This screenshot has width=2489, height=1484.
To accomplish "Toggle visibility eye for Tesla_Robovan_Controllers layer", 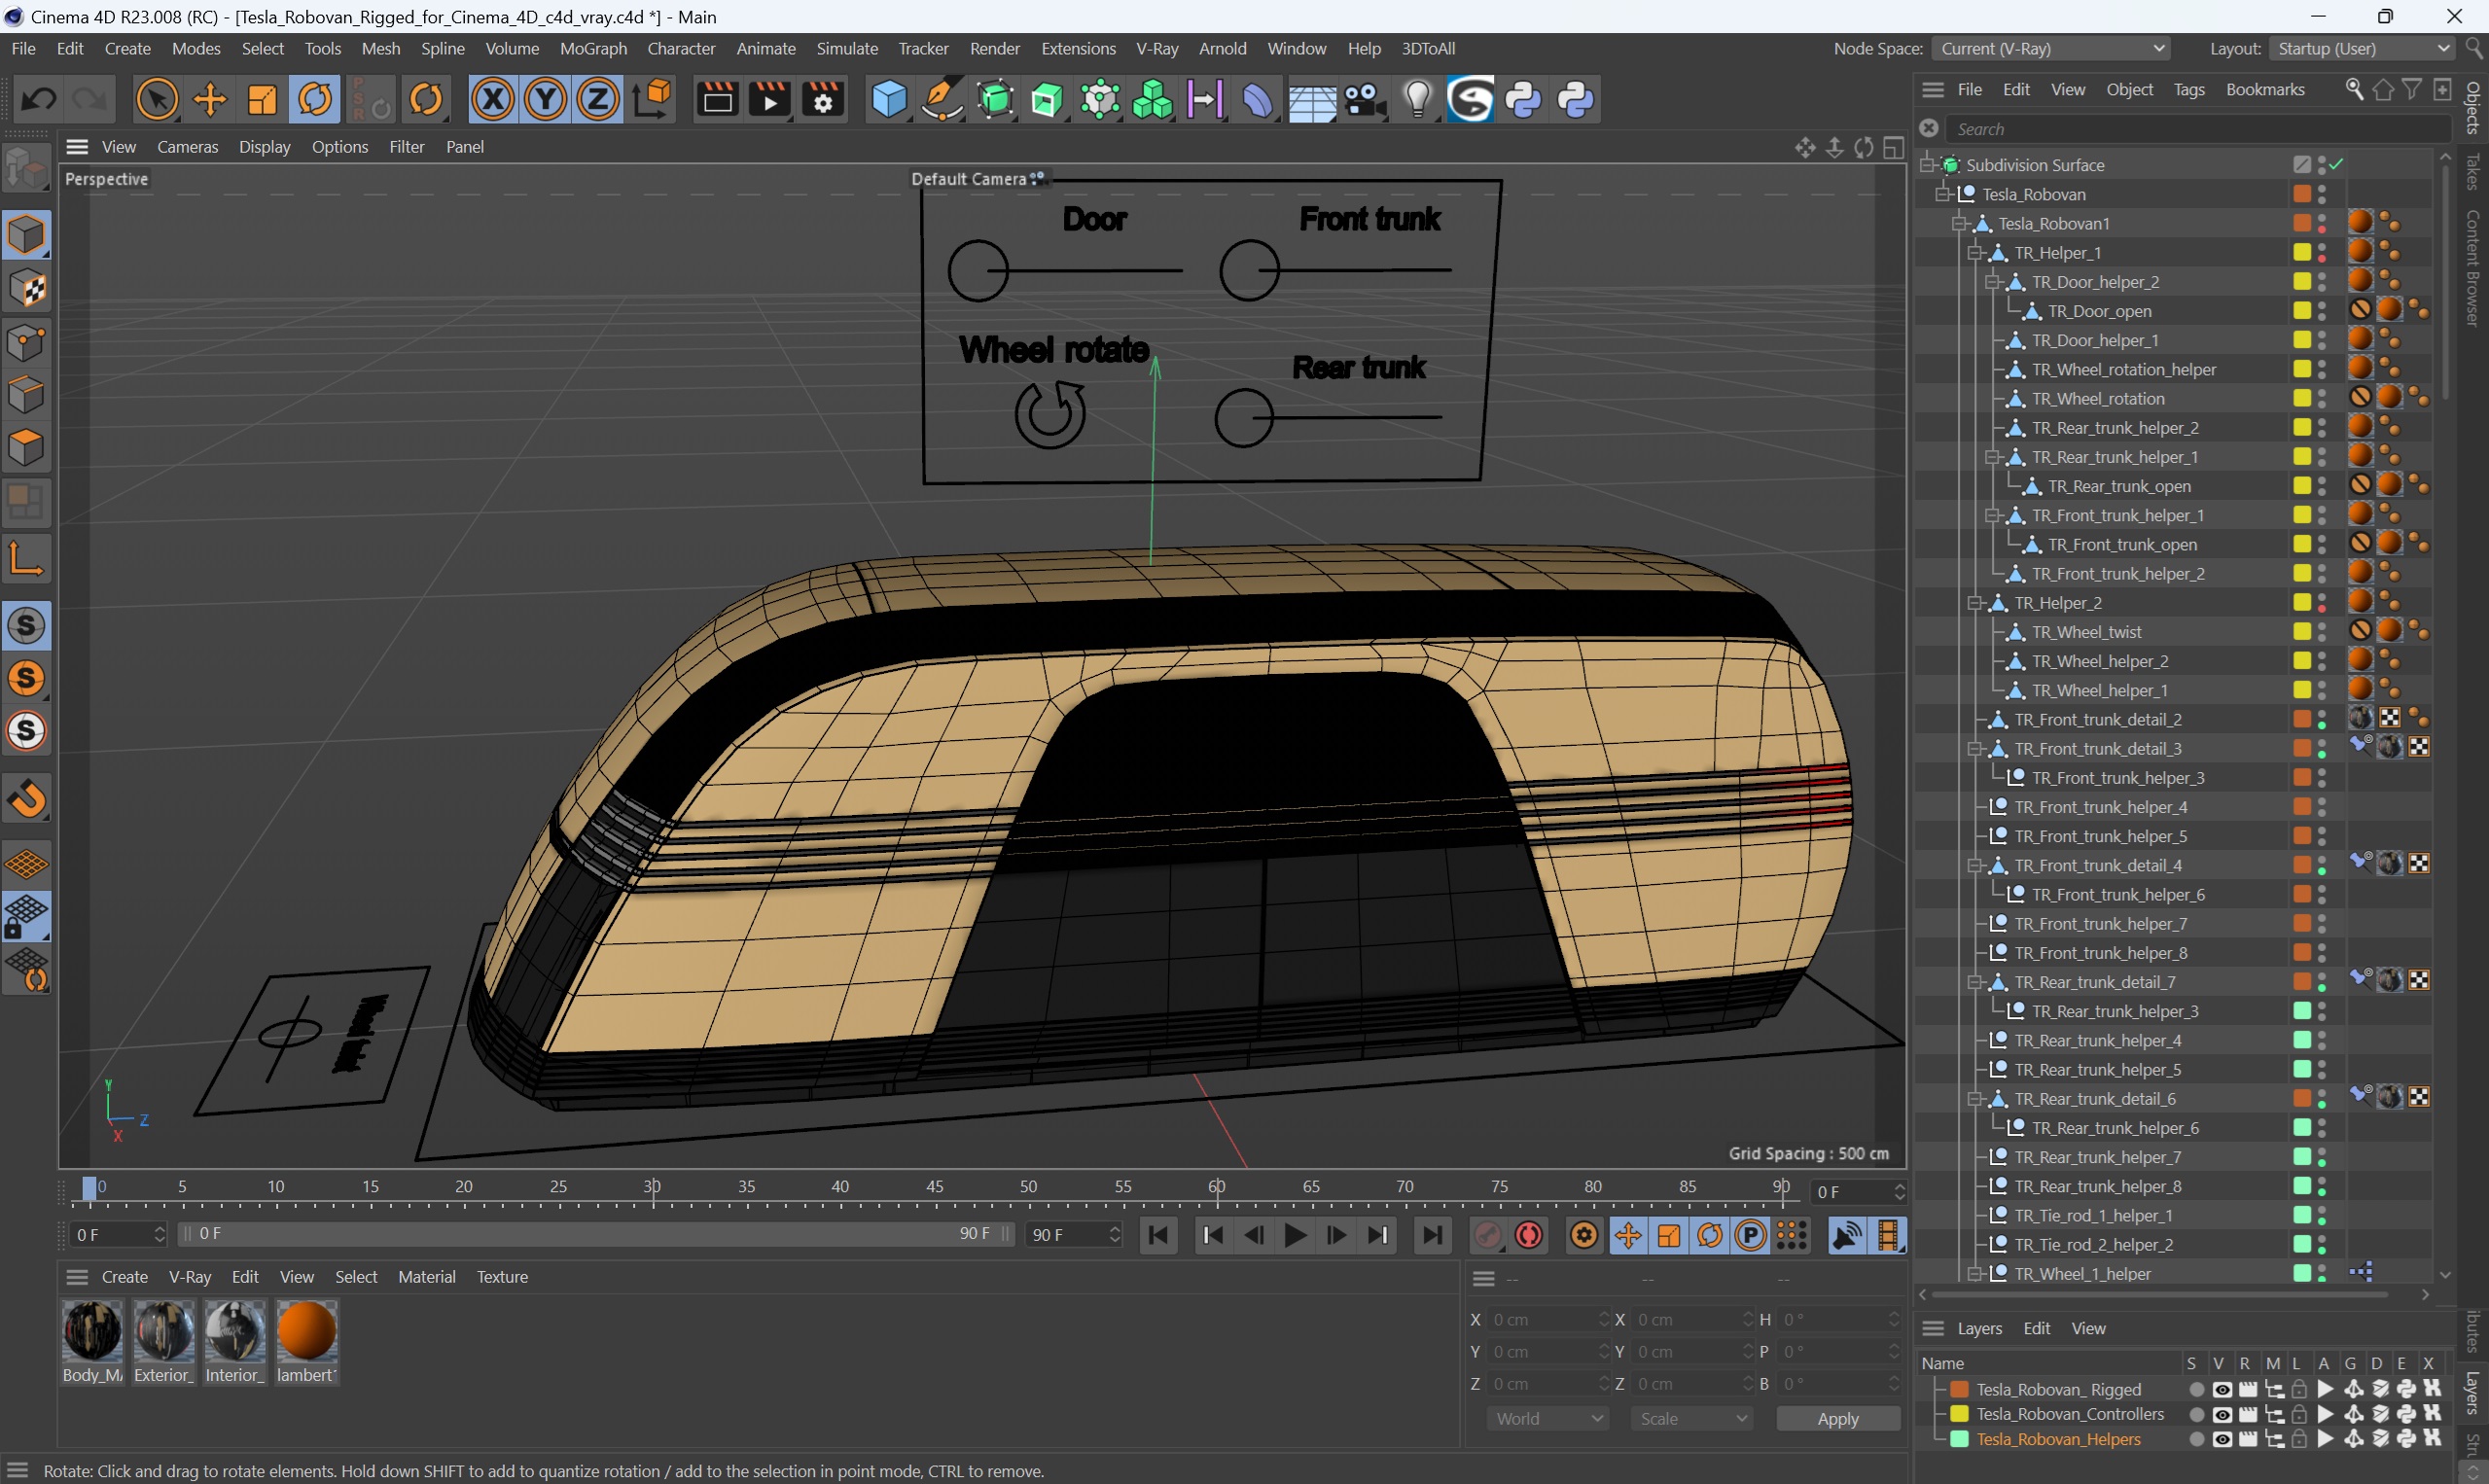I will (x=2221, y=1415).
